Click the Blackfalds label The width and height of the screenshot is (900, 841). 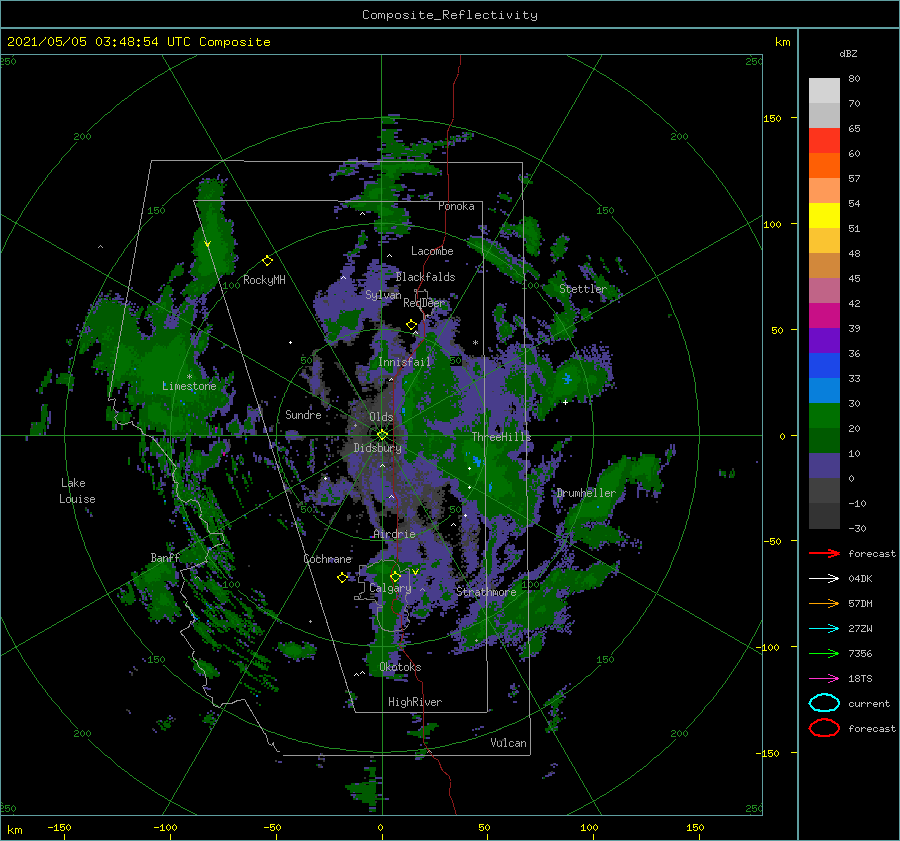click(x=425, y=277)
